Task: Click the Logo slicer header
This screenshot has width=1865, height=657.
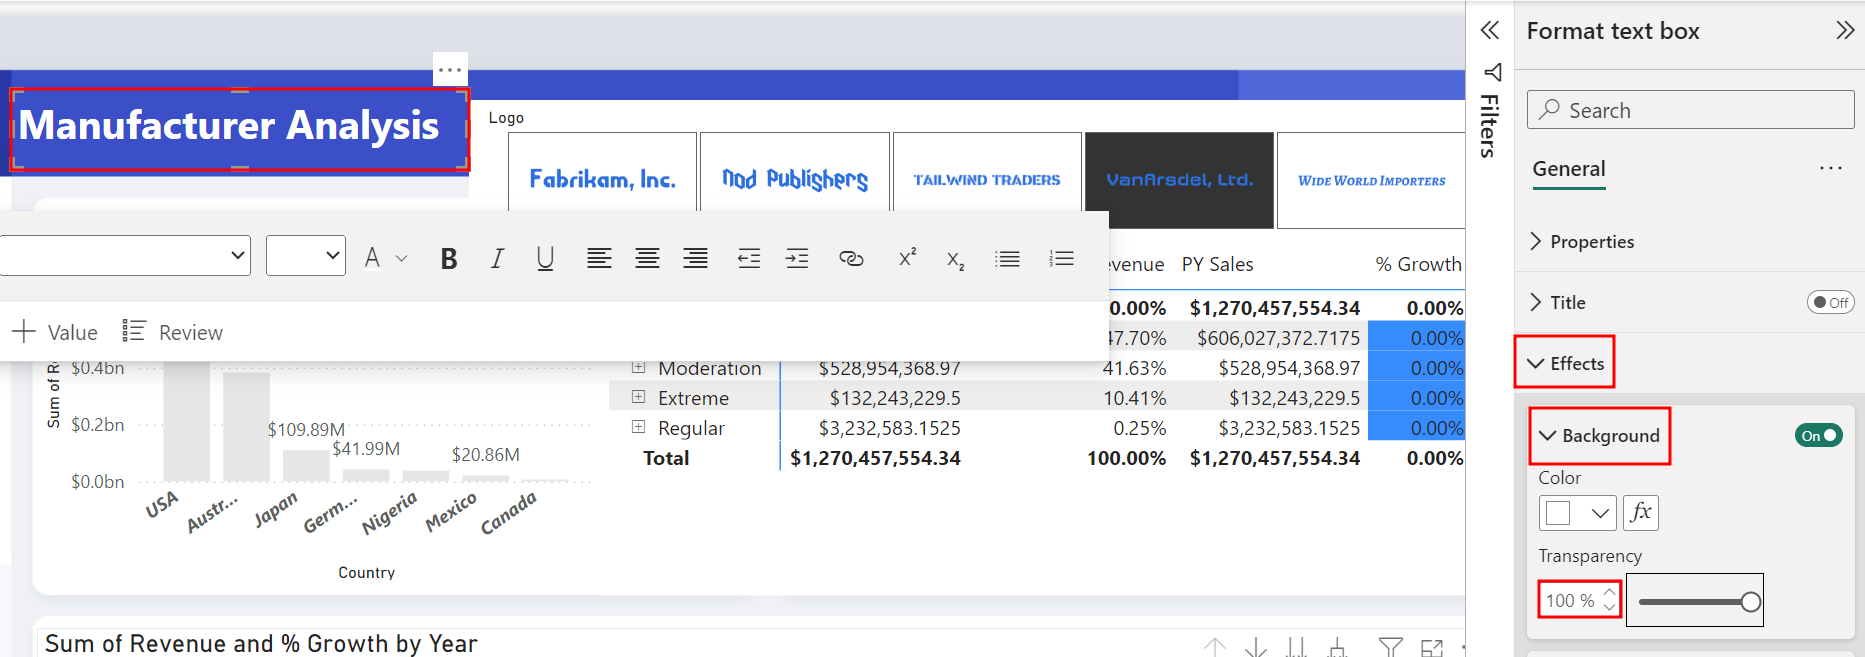Action: [506, 117]
